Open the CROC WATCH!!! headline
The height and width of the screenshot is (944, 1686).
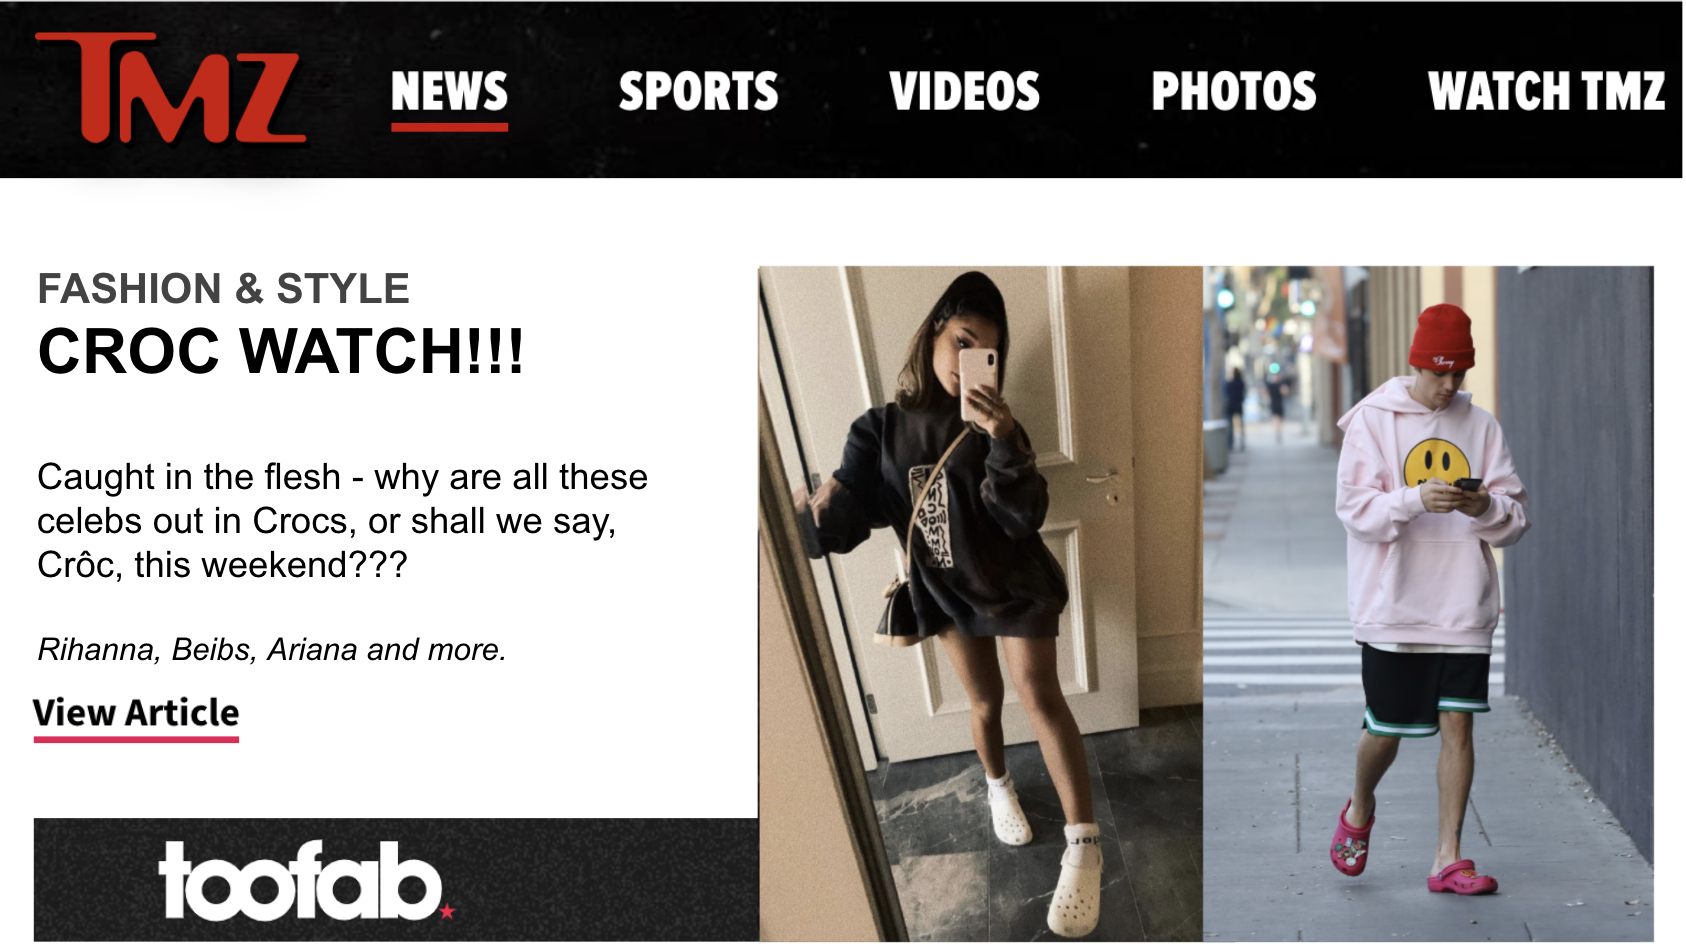point(281,352)
